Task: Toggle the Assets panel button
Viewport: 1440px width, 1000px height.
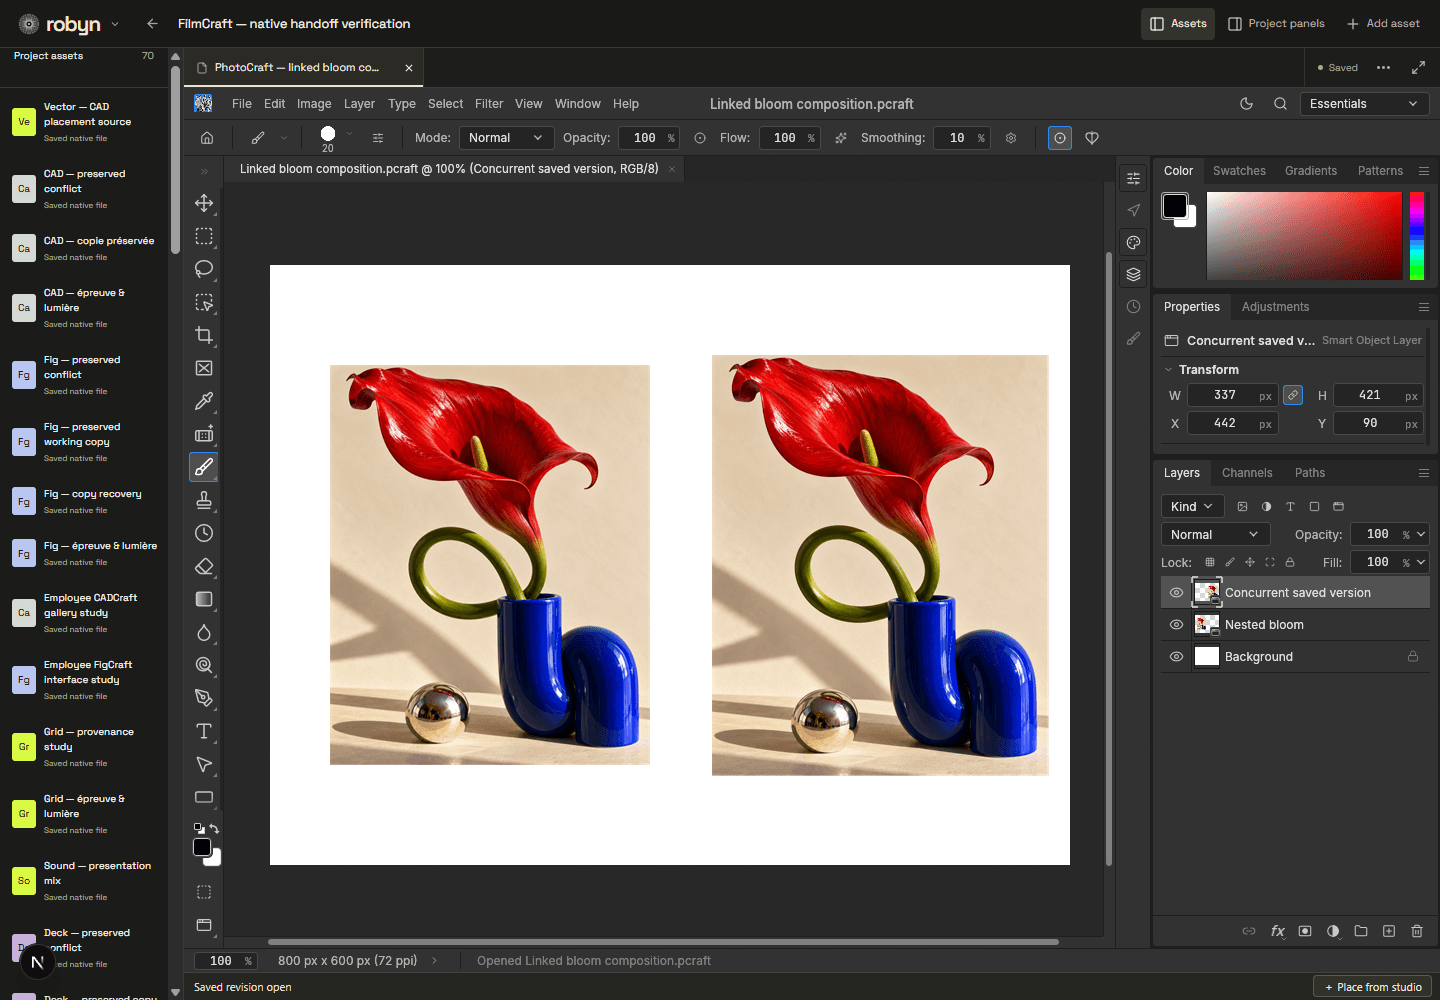Action: 1178,24
